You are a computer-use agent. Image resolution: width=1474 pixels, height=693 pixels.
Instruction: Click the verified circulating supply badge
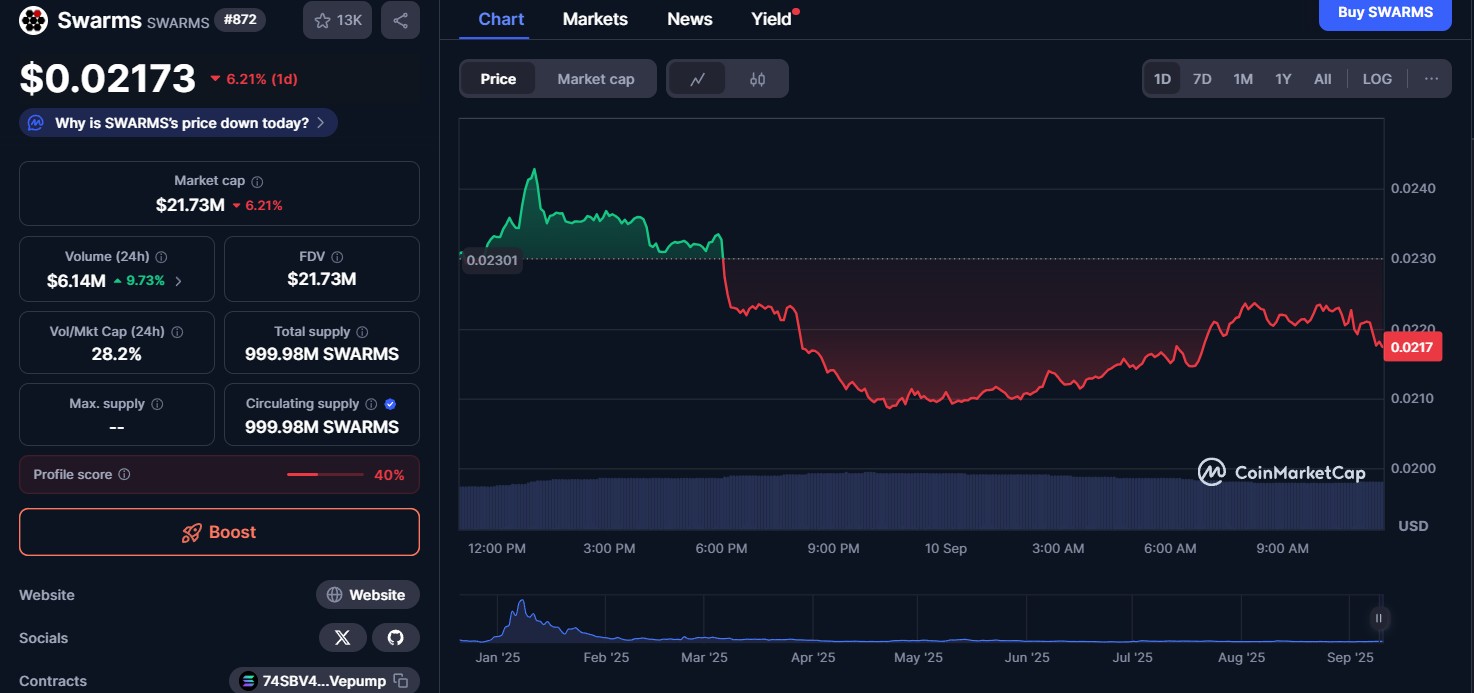(x=390, y=404)
